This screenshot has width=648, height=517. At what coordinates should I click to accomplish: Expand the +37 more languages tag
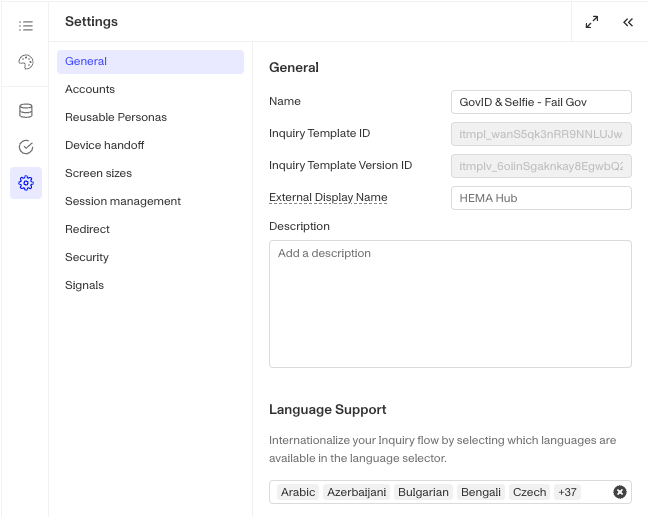coord(567,492)
